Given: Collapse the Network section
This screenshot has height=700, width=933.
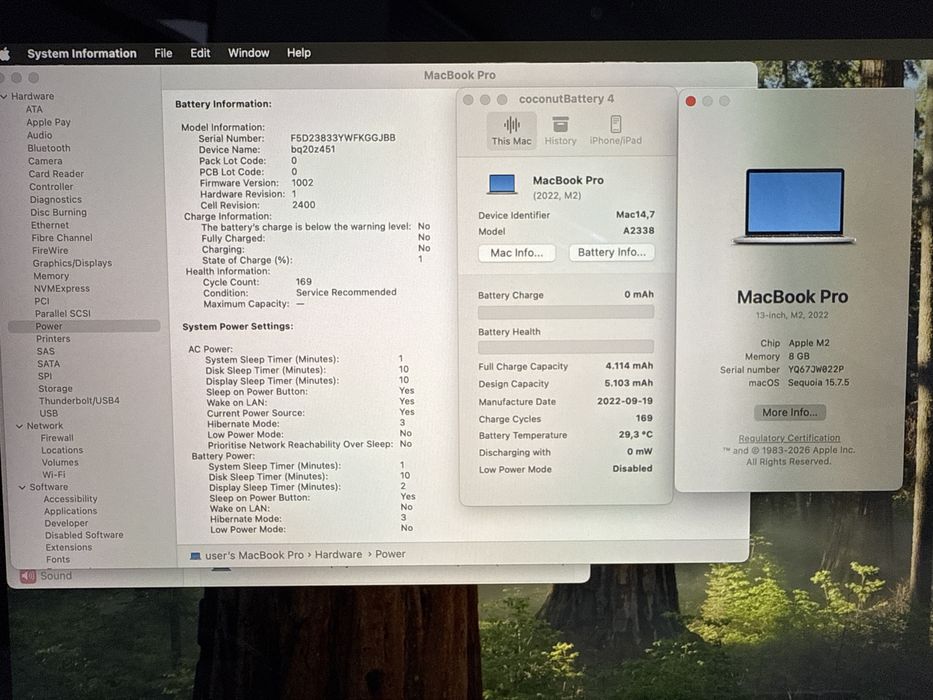Looking at the screenshot, I should click(x=20, y=426).
